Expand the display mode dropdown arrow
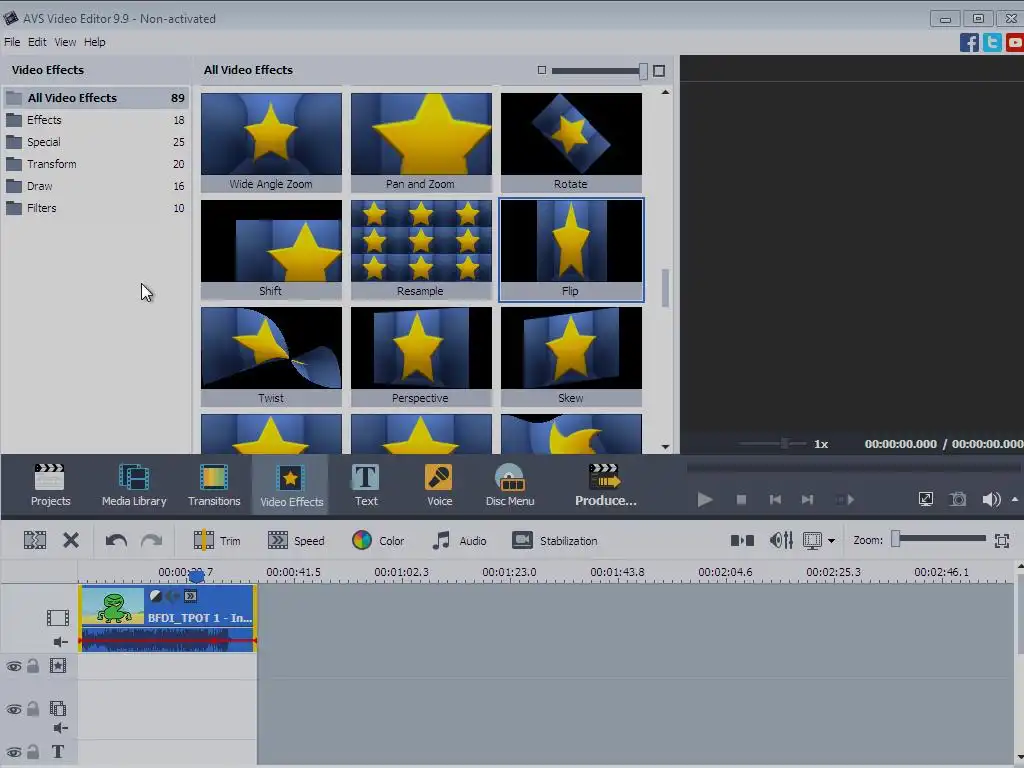The width and height of the screenshot is (1024, 768). point(831,541)
